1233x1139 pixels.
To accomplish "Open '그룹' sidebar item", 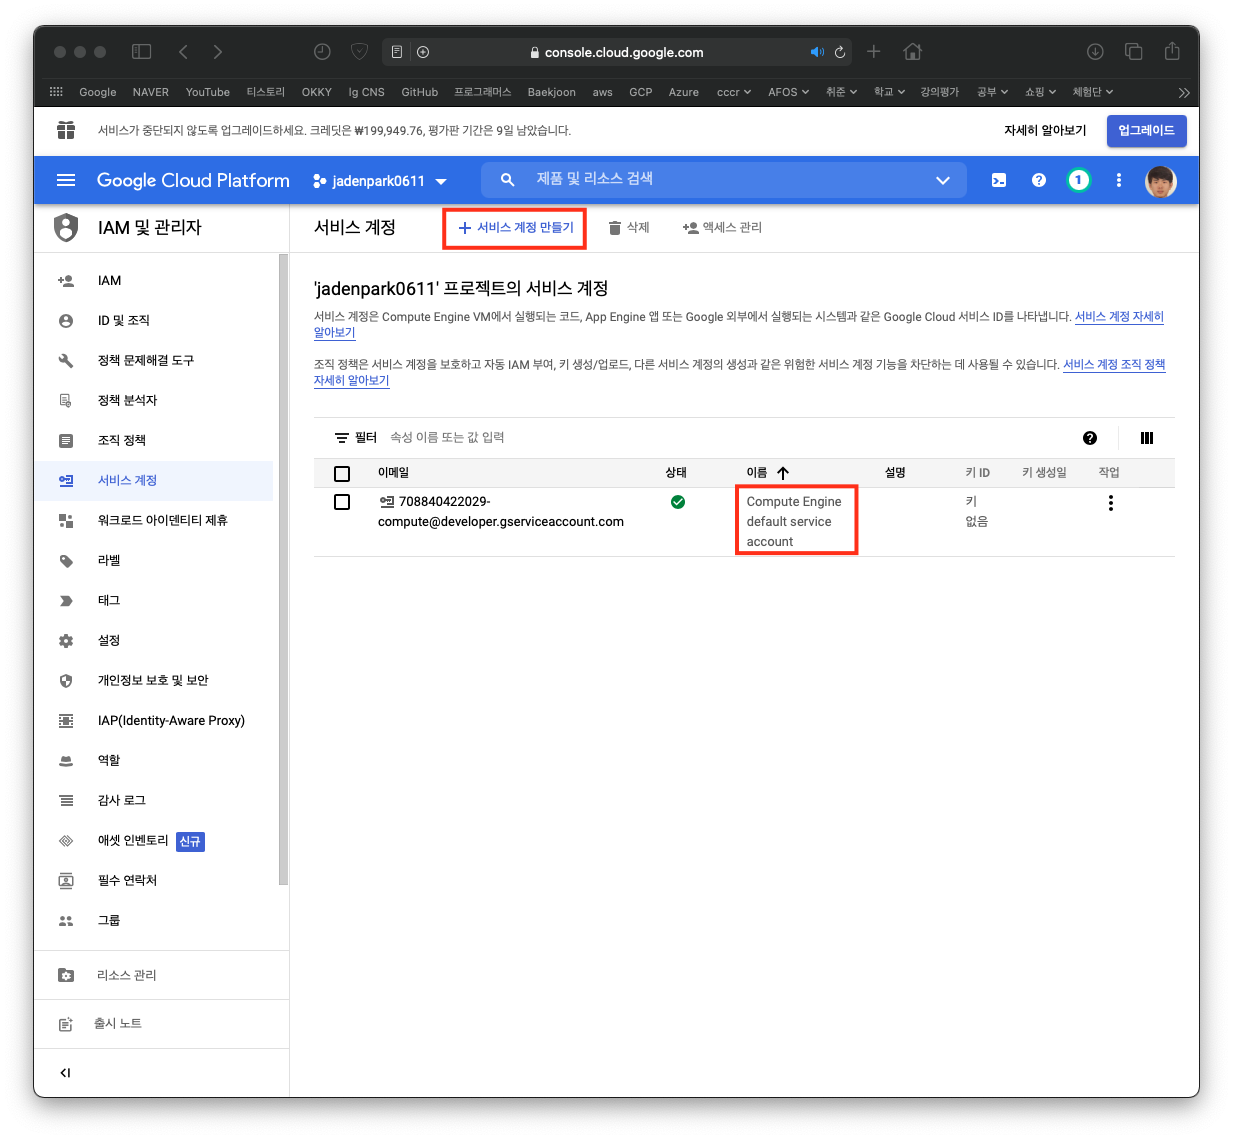I will pos(154,921).
